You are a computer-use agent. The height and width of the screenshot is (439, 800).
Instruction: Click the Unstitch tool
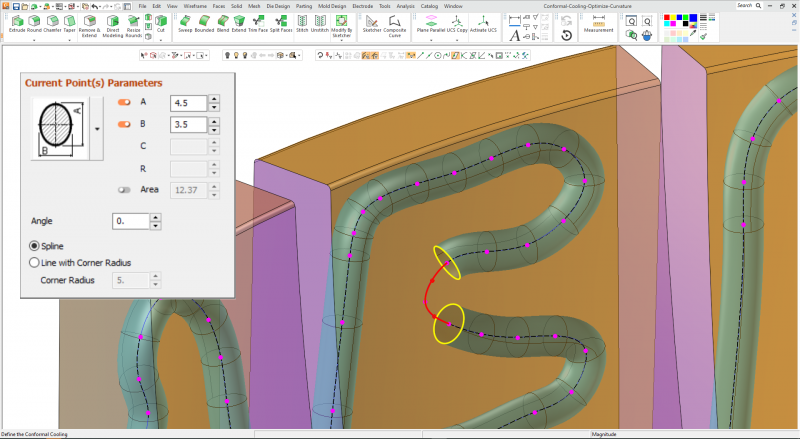320,24
